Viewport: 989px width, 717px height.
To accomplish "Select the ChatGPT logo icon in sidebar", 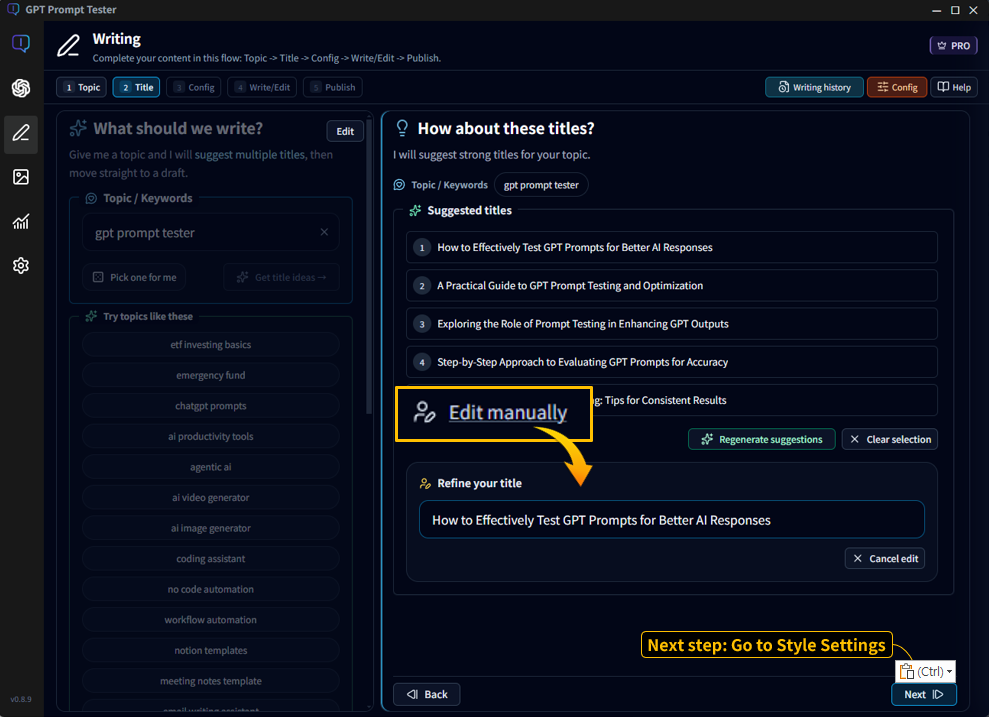I will (x=20, y=88).
